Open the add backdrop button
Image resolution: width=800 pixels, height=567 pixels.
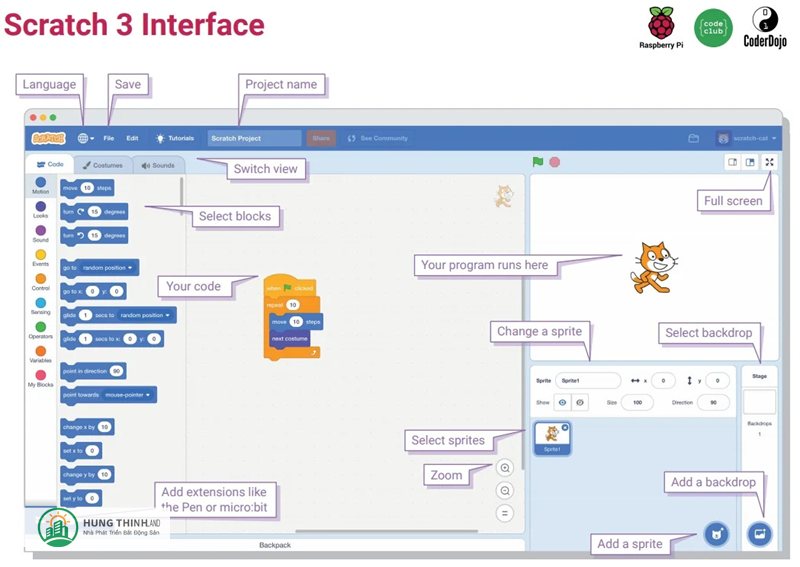pyautogui.click(x=759, y=534)
